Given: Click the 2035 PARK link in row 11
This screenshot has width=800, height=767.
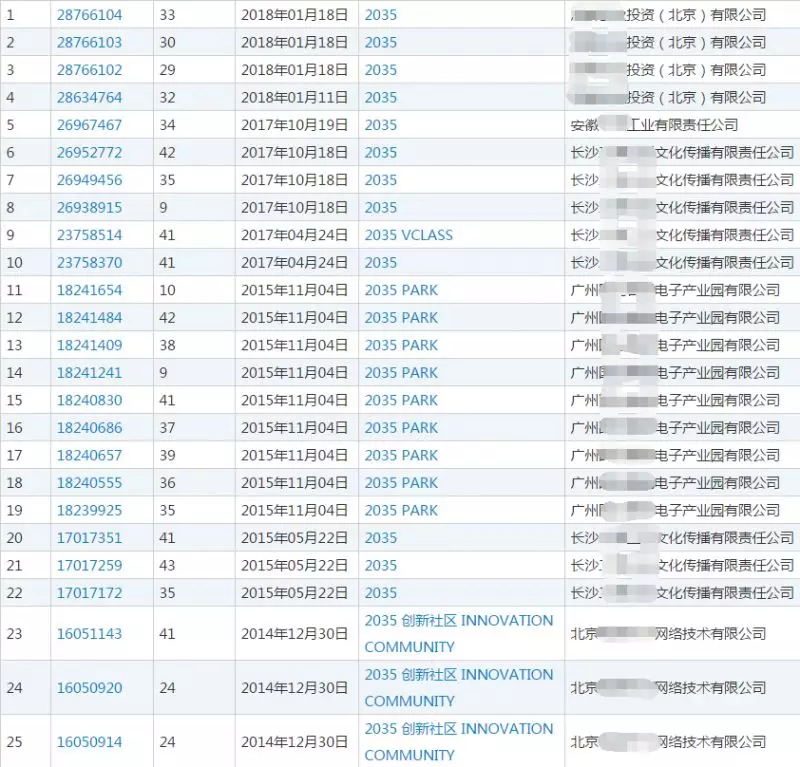Looking at the screenshot, I should [x=401, y=290].
